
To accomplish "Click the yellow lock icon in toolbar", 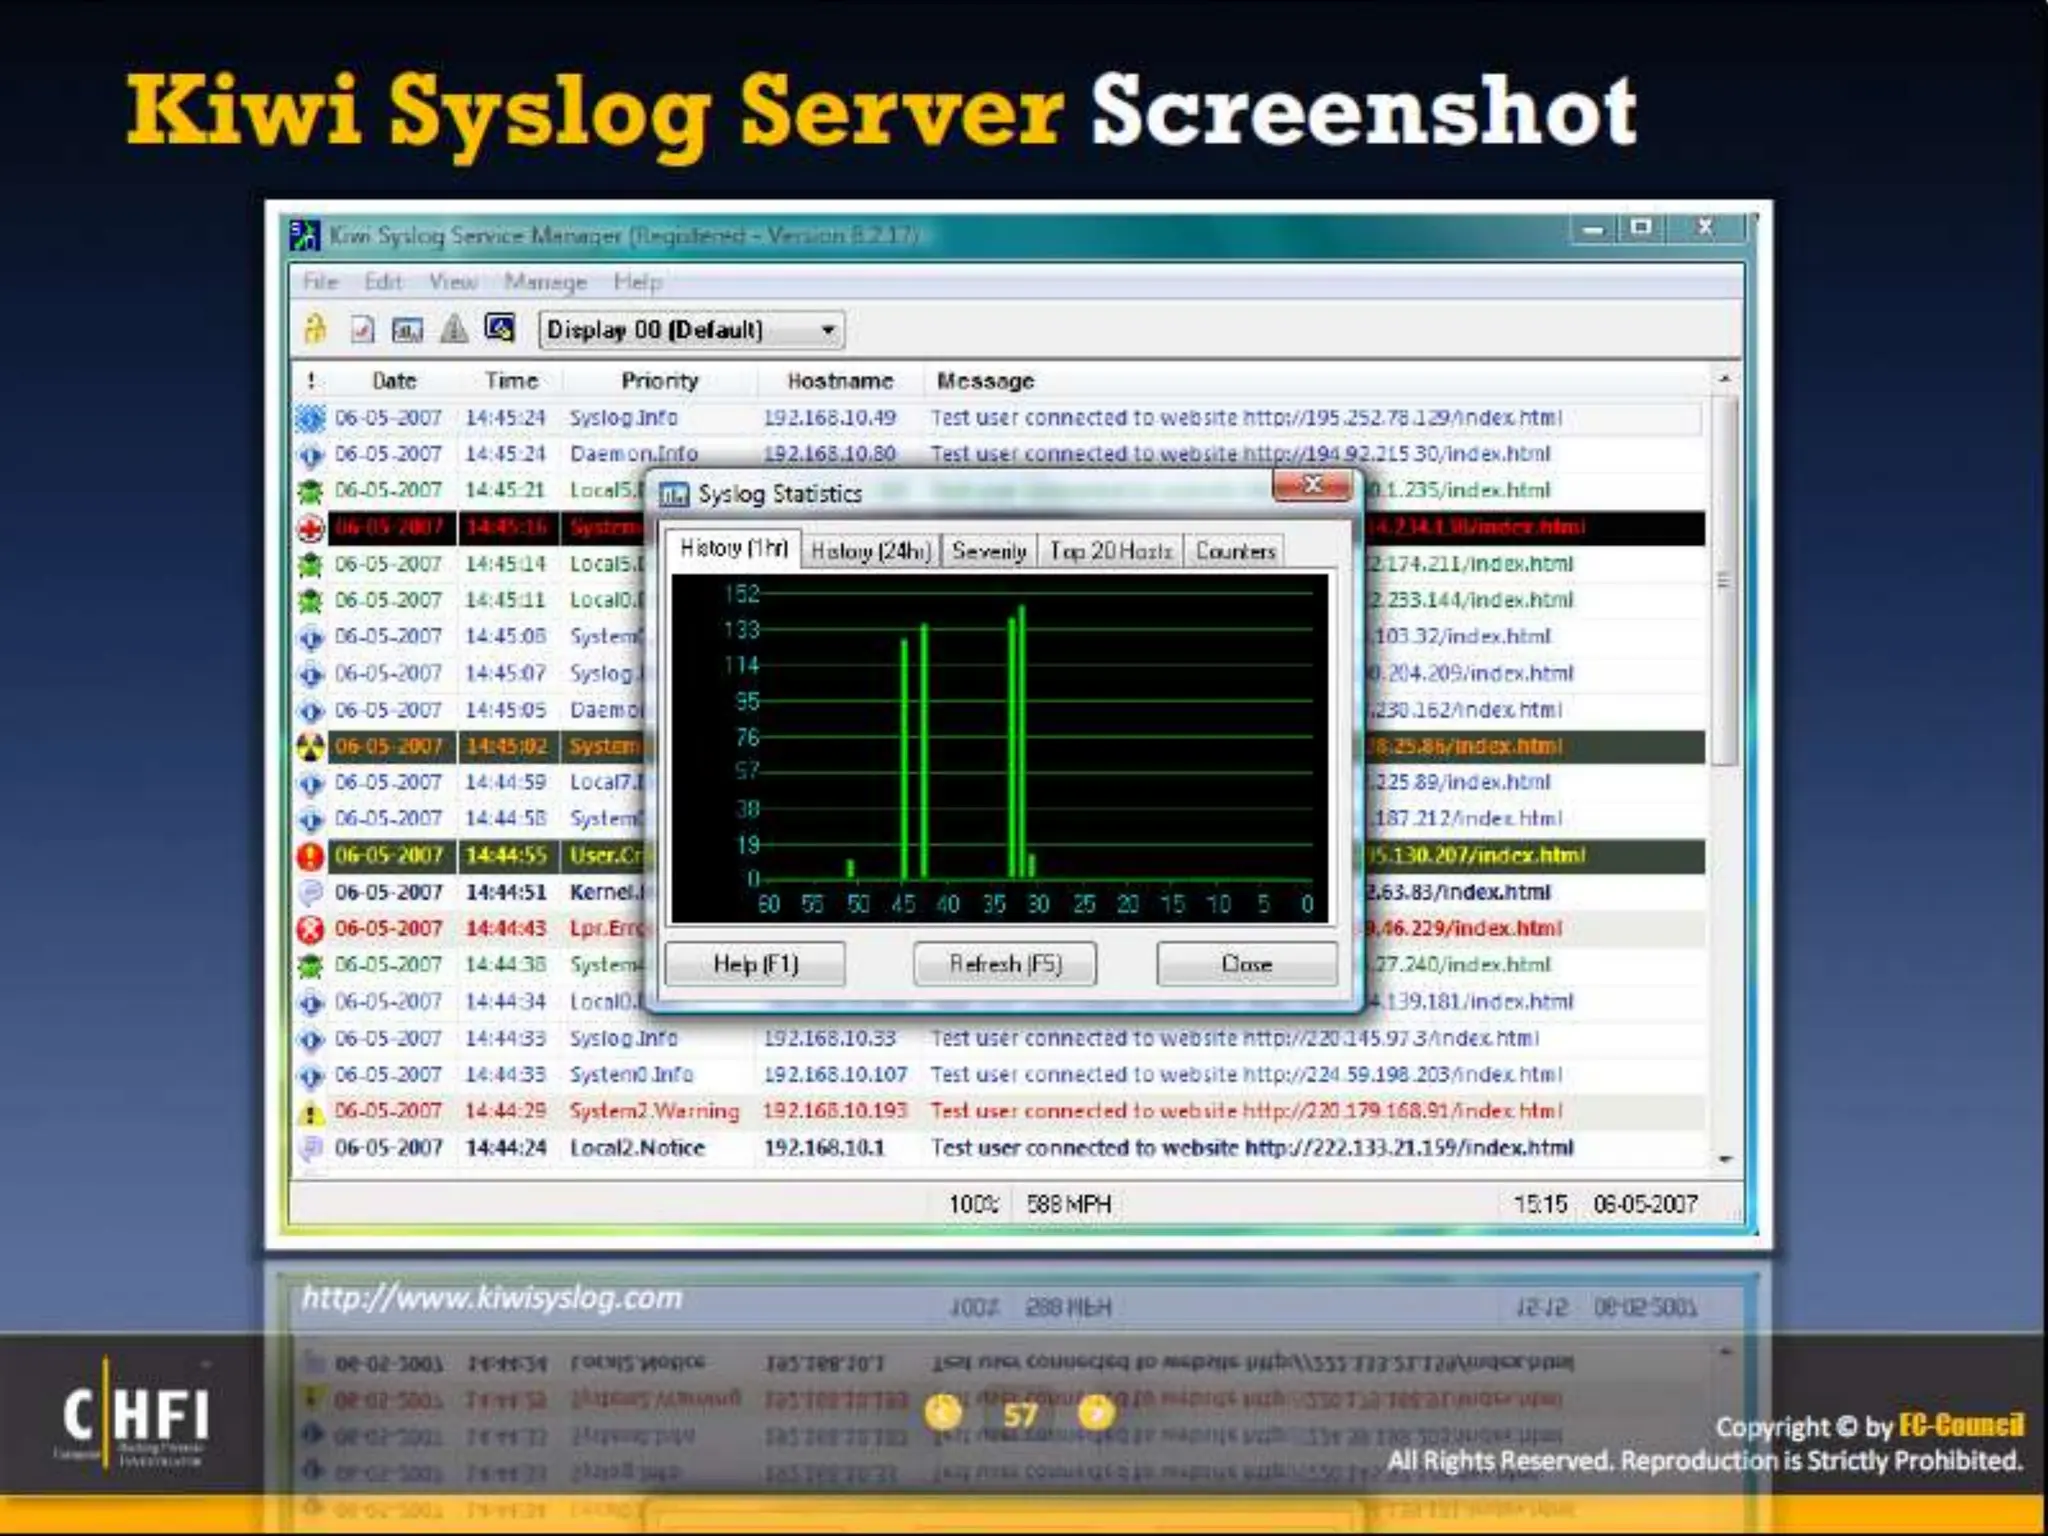I will tap(315, 328).
